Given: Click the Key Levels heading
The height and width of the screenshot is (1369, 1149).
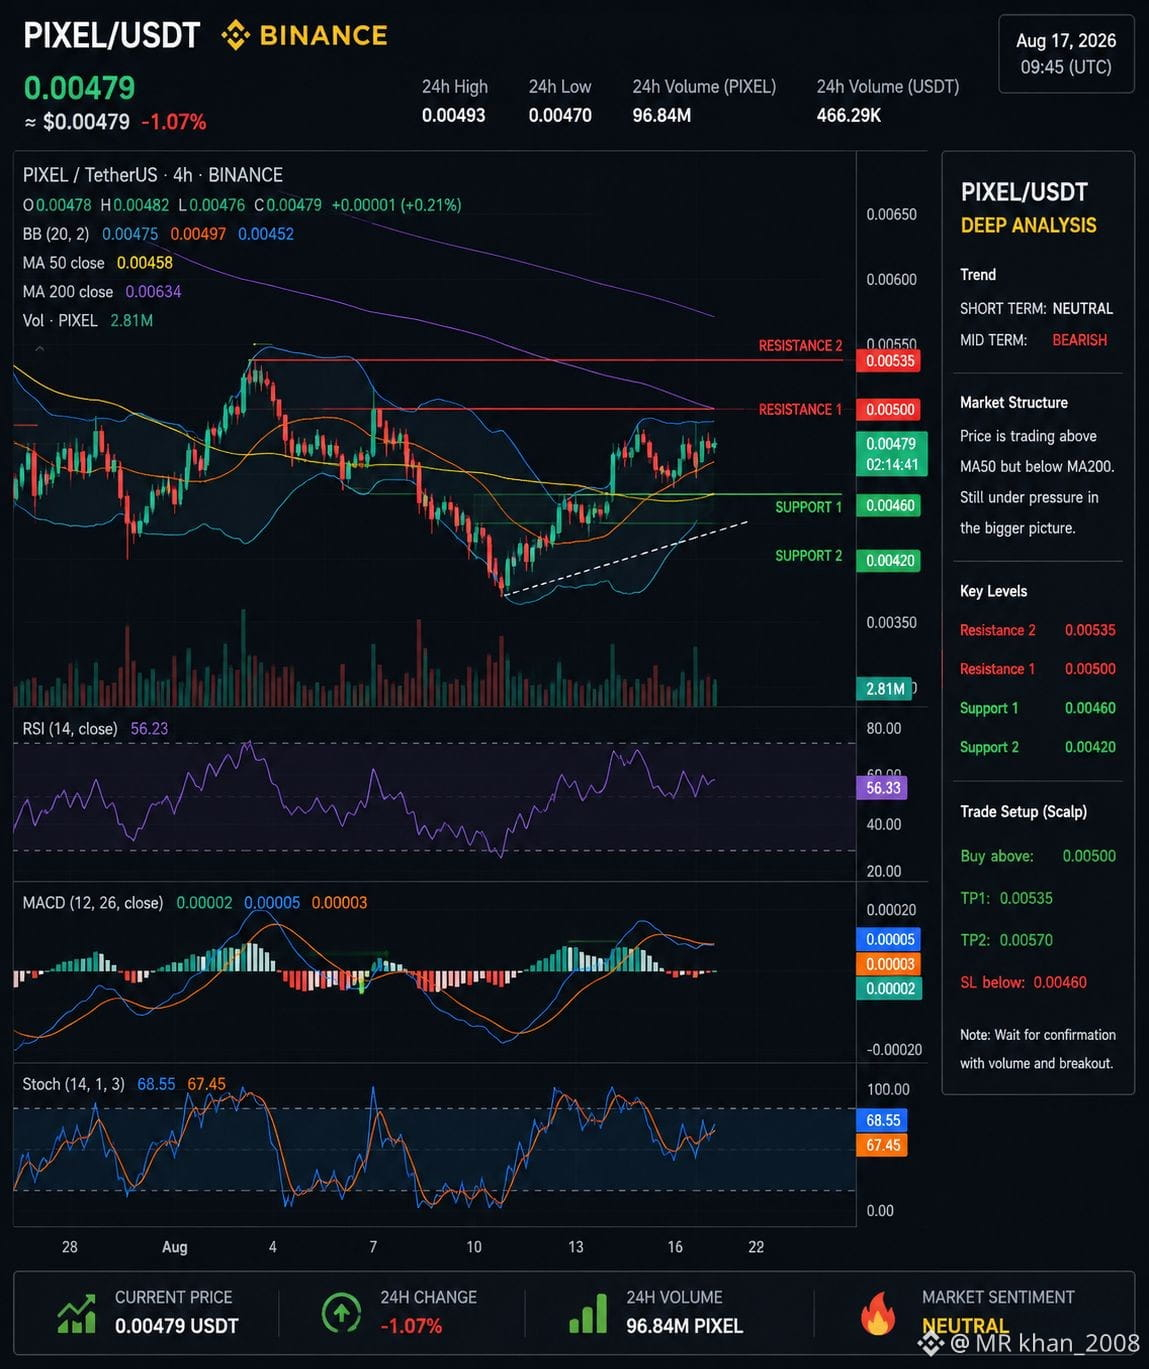Looking at the screenshot, I should tap(993, 591).
